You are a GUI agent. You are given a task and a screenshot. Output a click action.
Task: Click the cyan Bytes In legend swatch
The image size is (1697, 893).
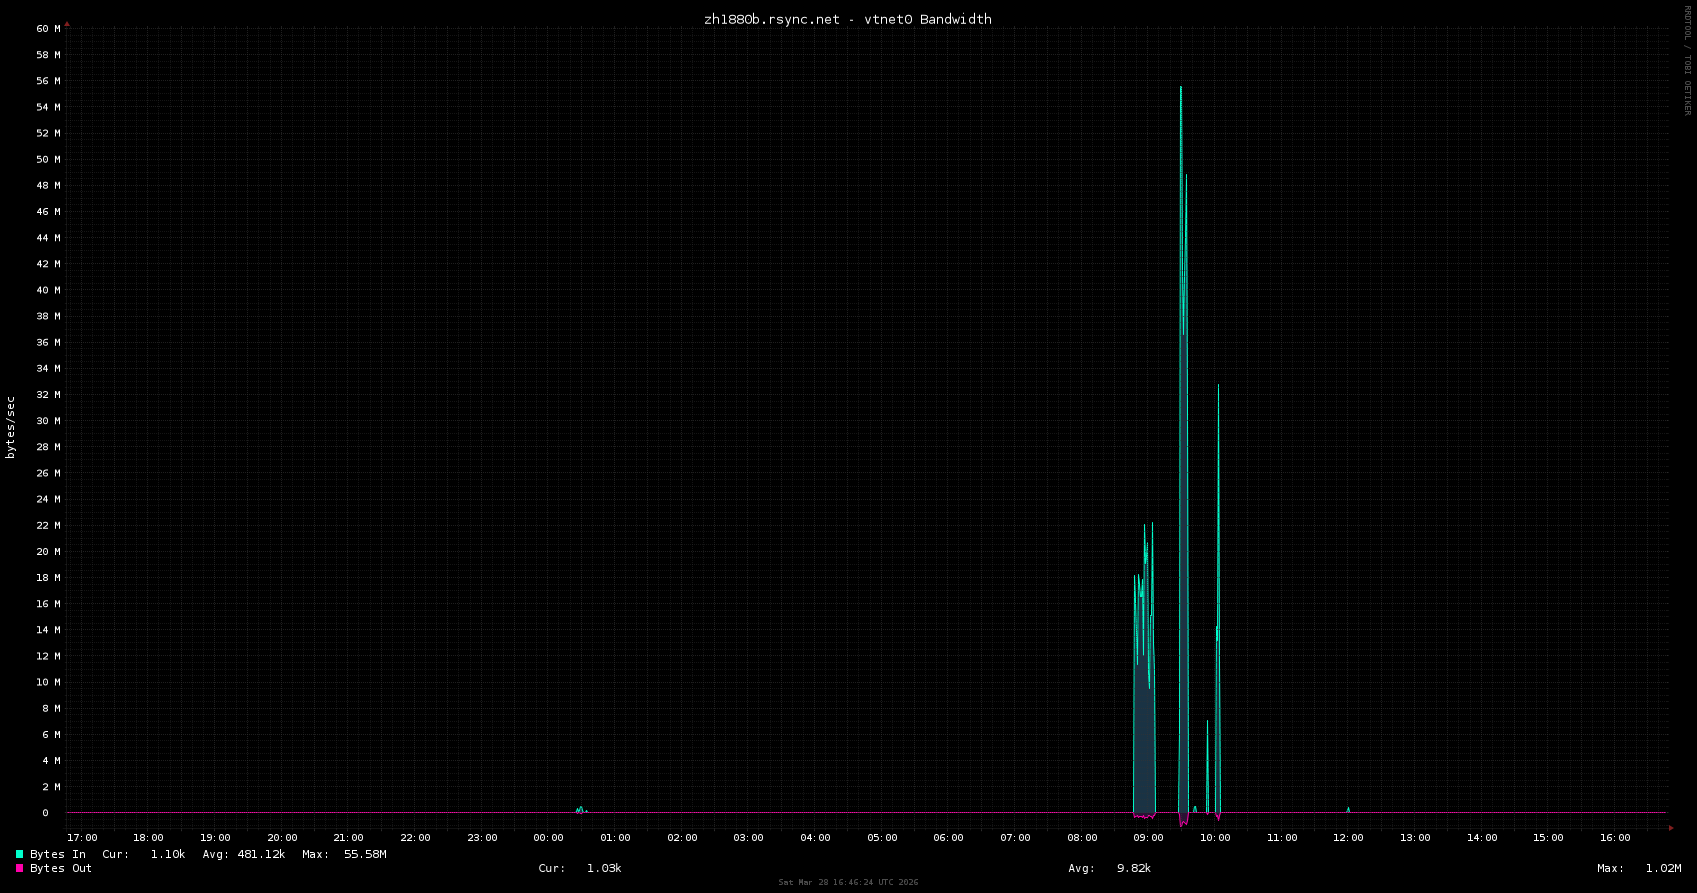click(19, 854)
